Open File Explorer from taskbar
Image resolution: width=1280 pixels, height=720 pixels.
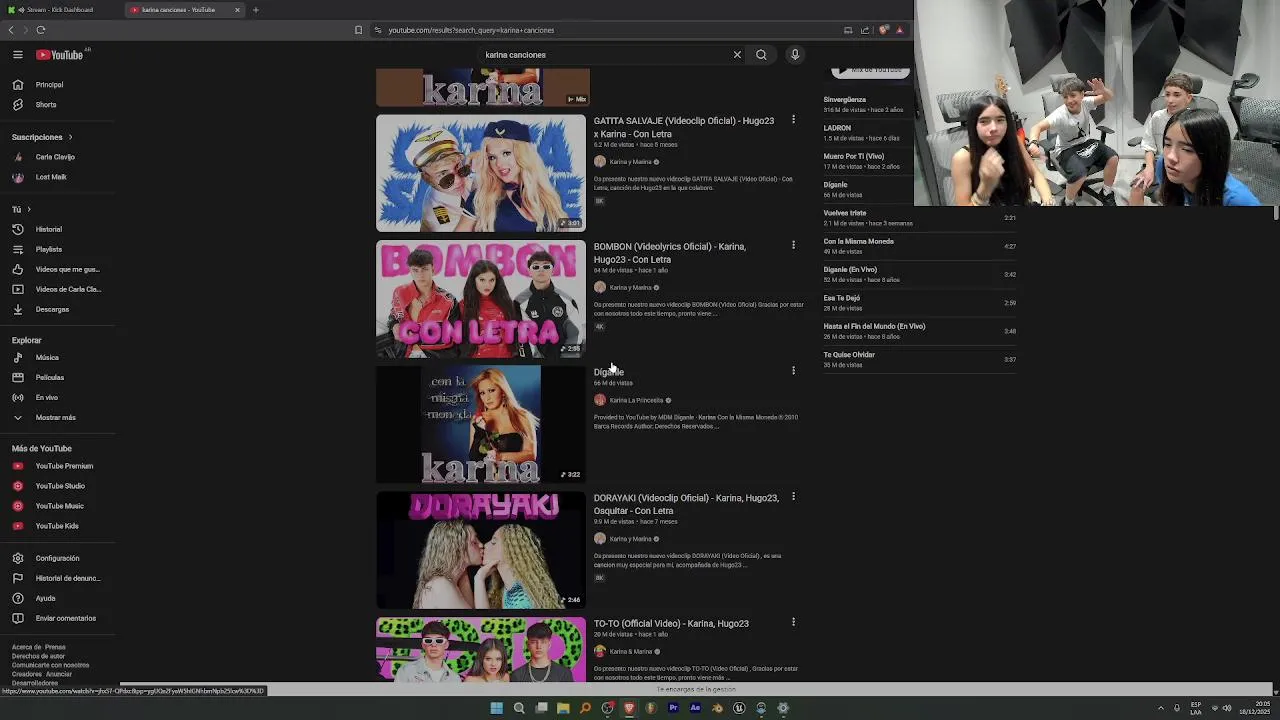(x=563, y=708)
